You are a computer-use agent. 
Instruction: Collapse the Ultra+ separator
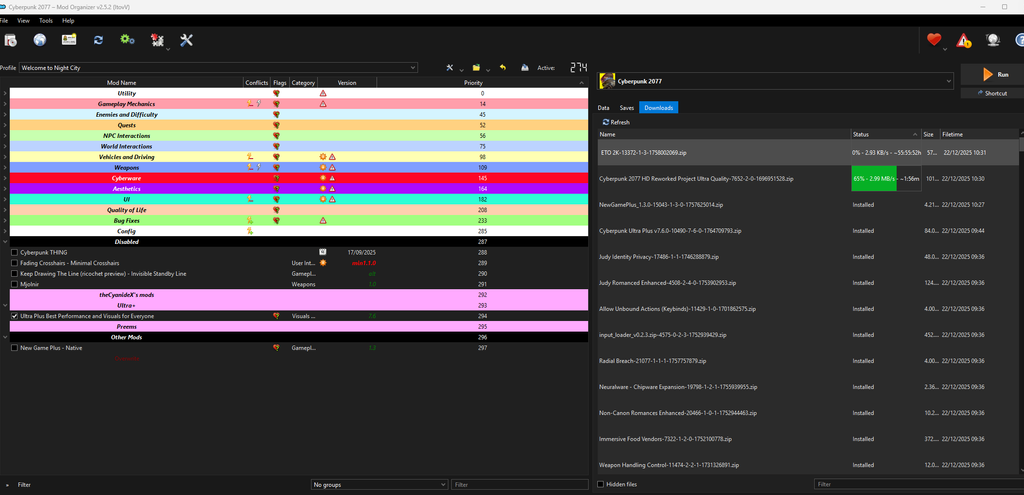click(5, 306)
